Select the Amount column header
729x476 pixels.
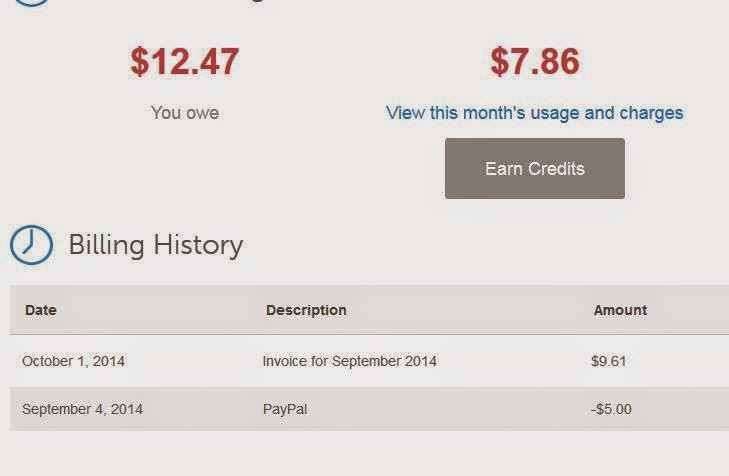coord(620,310)
